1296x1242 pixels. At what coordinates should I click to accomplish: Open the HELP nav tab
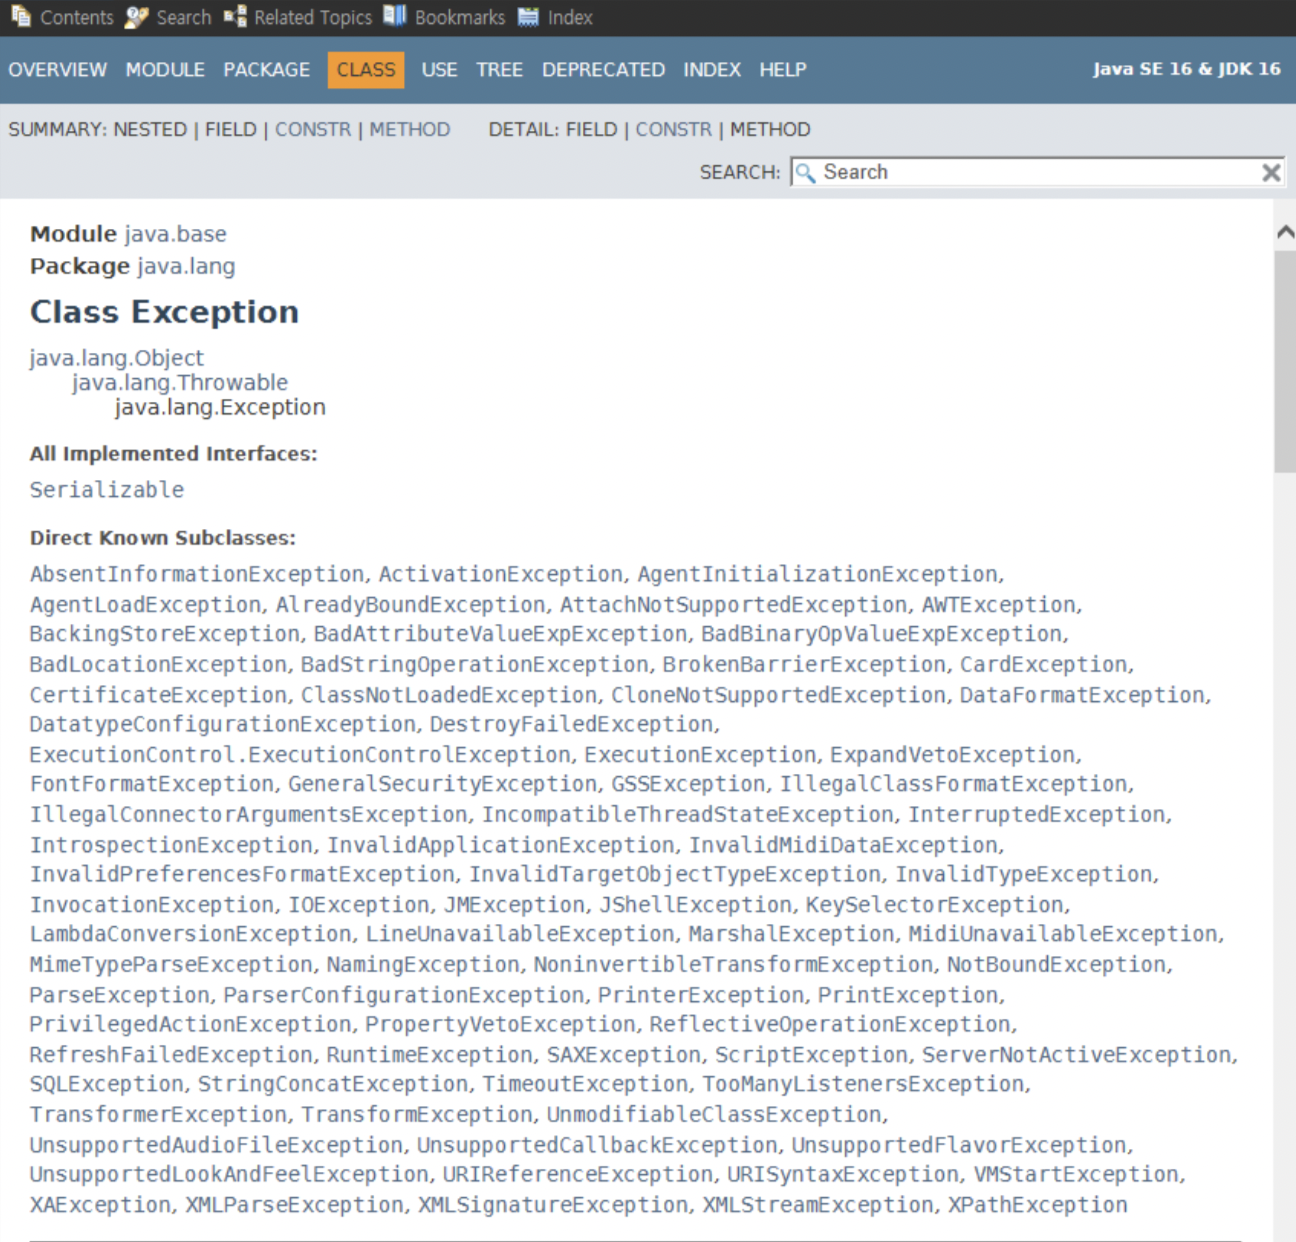click(x=782, y=70)
